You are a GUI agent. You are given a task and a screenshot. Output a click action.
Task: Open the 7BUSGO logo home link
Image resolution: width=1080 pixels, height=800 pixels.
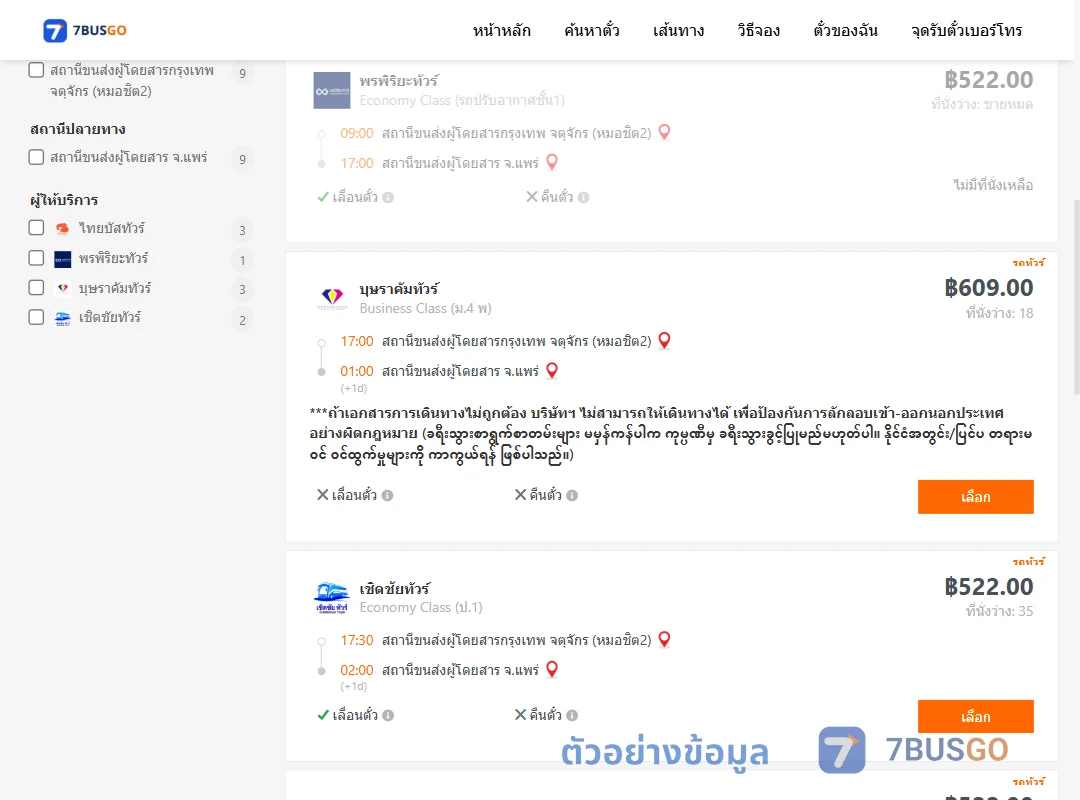85,30
